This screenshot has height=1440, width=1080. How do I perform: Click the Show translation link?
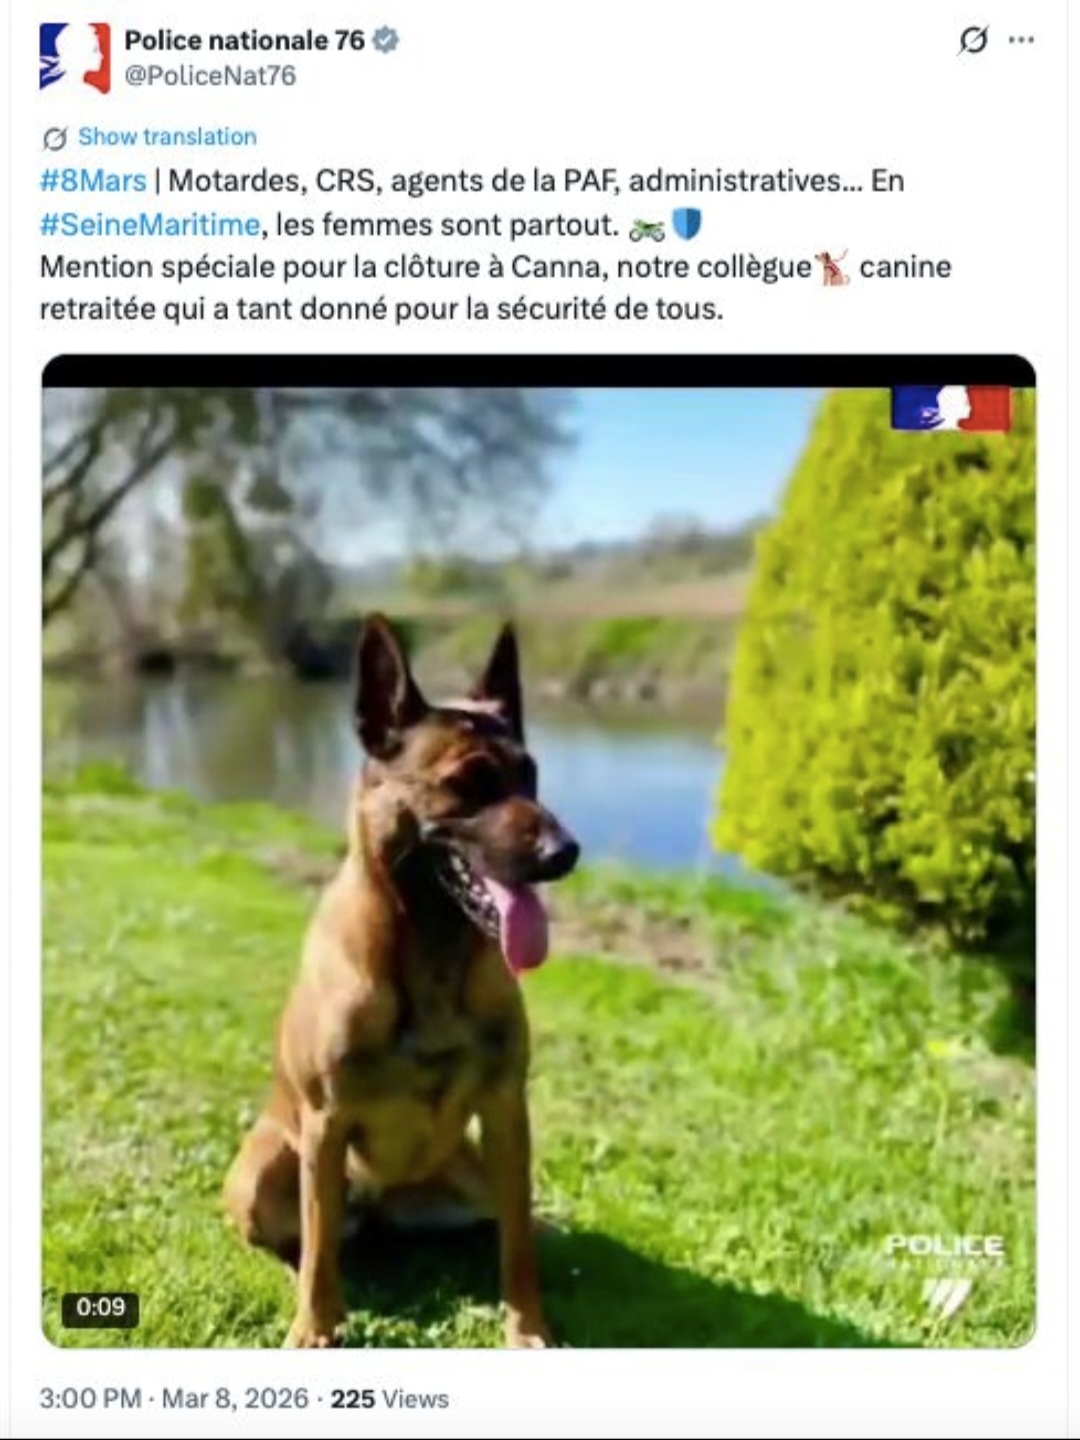[x=167, y=137]
